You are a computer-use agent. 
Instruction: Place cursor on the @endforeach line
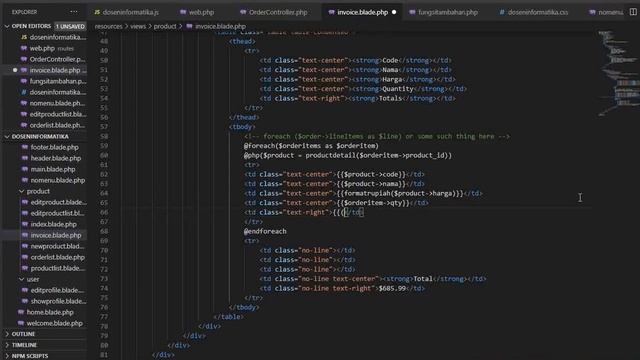[x=265, y=231]
